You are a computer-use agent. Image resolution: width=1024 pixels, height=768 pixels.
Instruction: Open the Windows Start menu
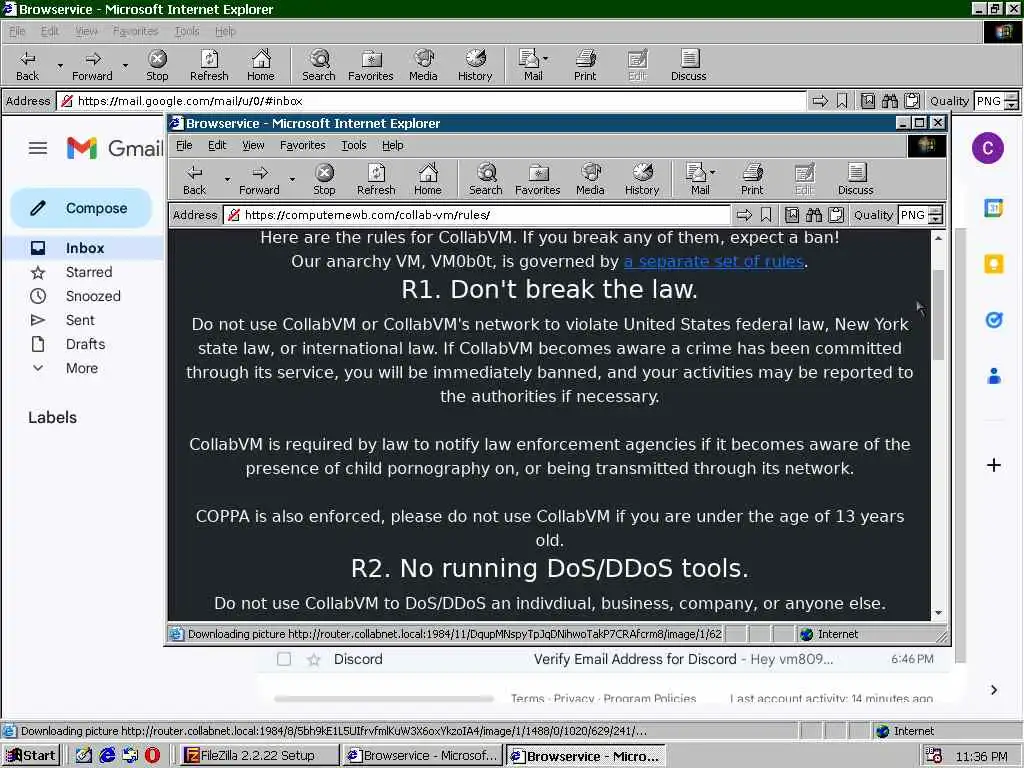tap(30, 756)
